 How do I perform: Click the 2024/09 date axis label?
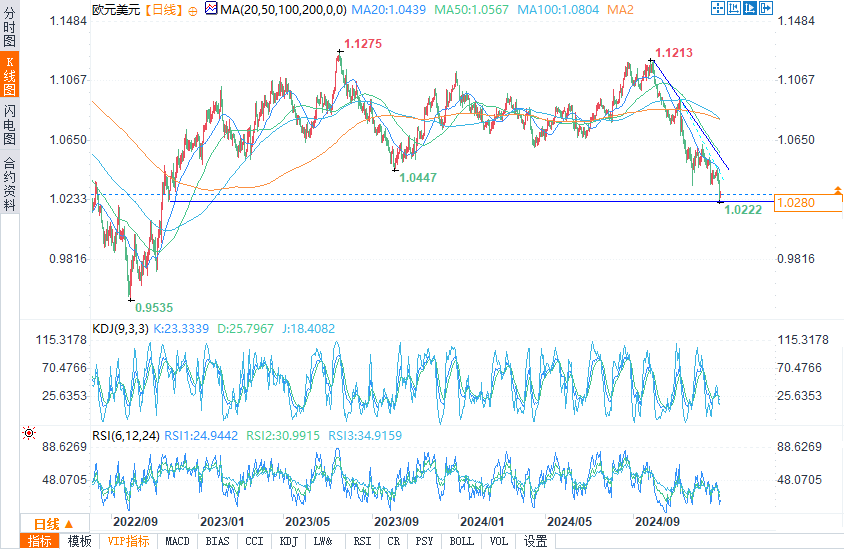click(x=657, y=522)
